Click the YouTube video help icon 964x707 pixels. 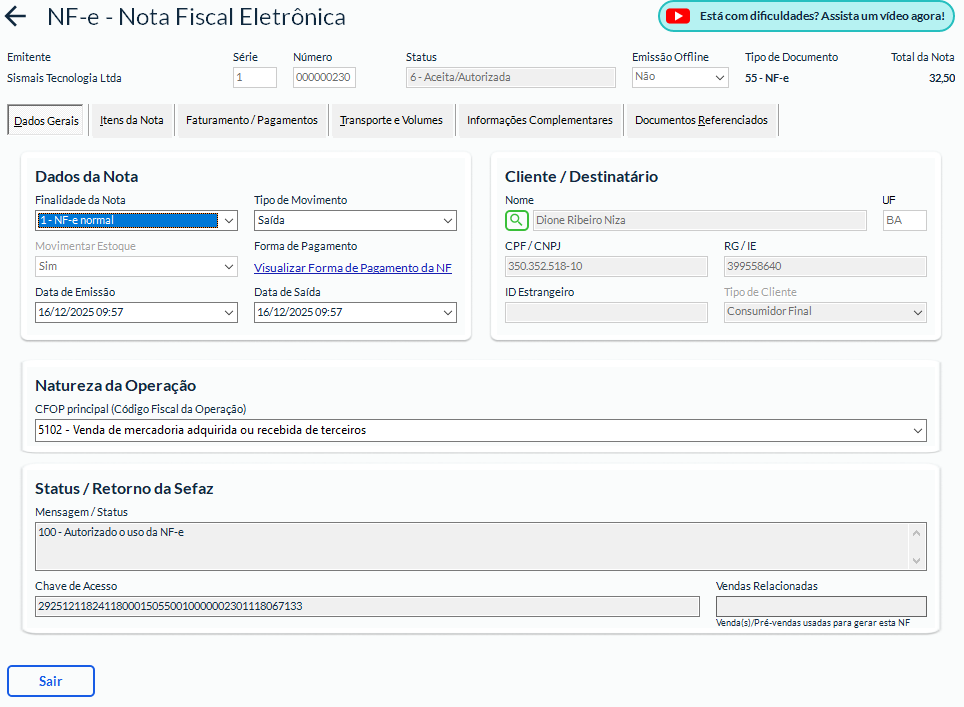(x=678, y=16)
